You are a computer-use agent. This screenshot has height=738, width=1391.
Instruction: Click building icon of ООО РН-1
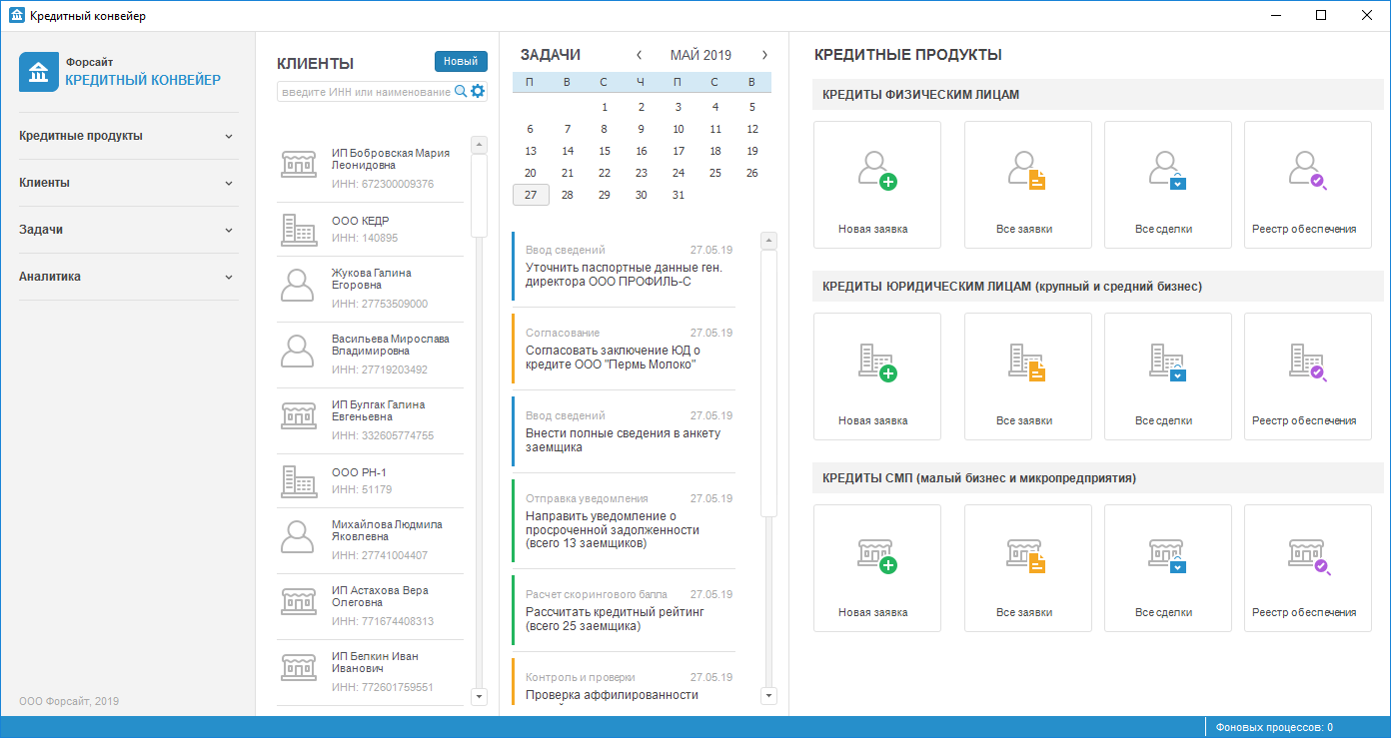click(298, 481)
